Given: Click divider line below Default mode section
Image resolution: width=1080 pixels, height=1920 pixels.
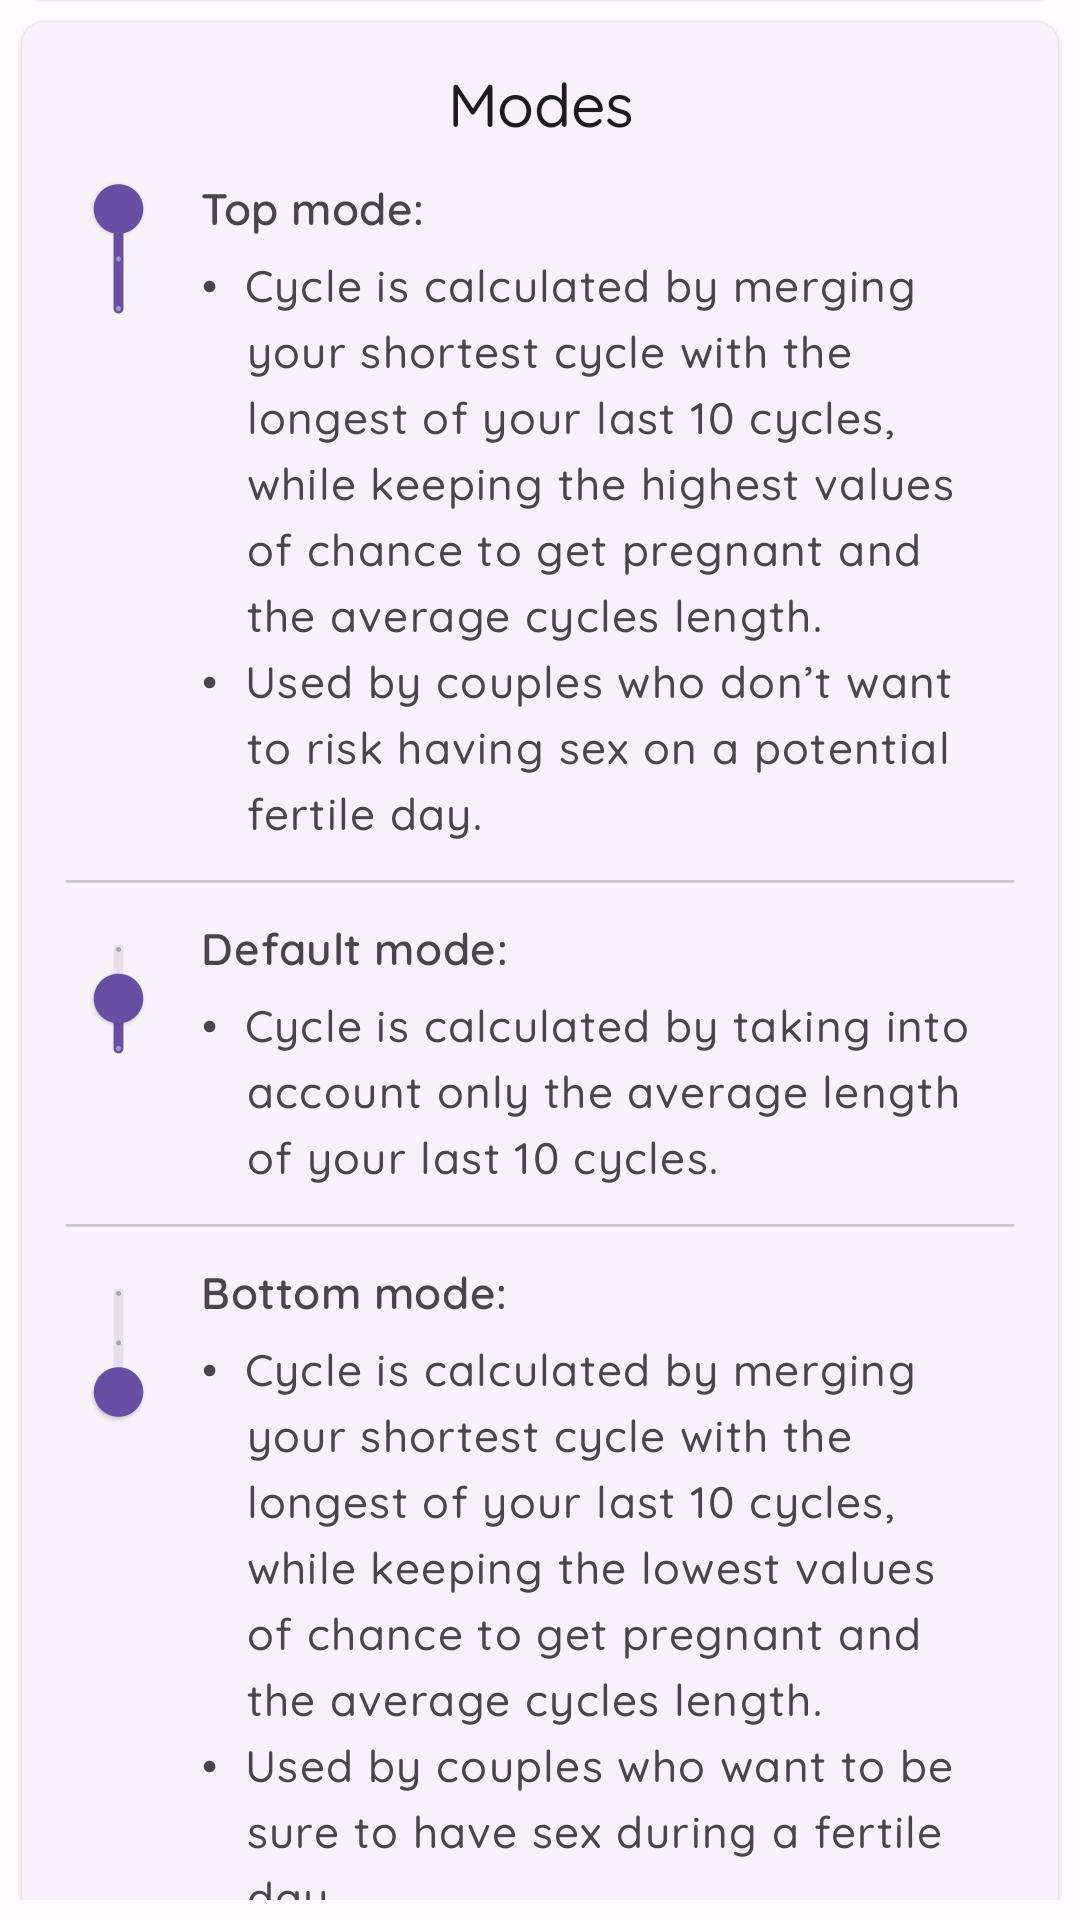Looking at the screenshot, I should [540, 1225].
